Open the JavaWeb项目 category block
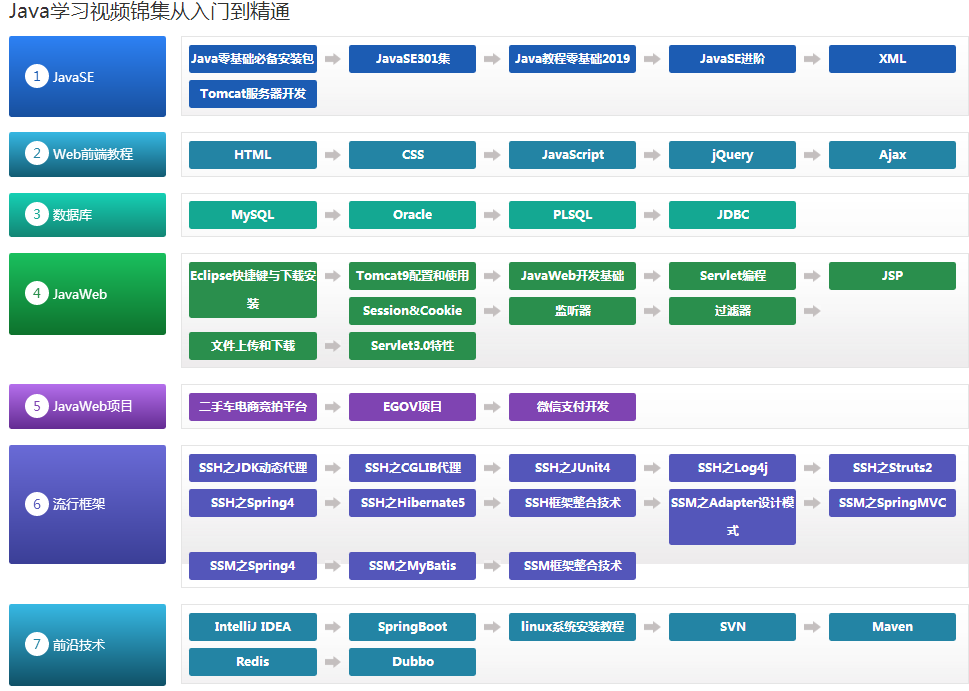The image size is (969, 691). (87, 406)
